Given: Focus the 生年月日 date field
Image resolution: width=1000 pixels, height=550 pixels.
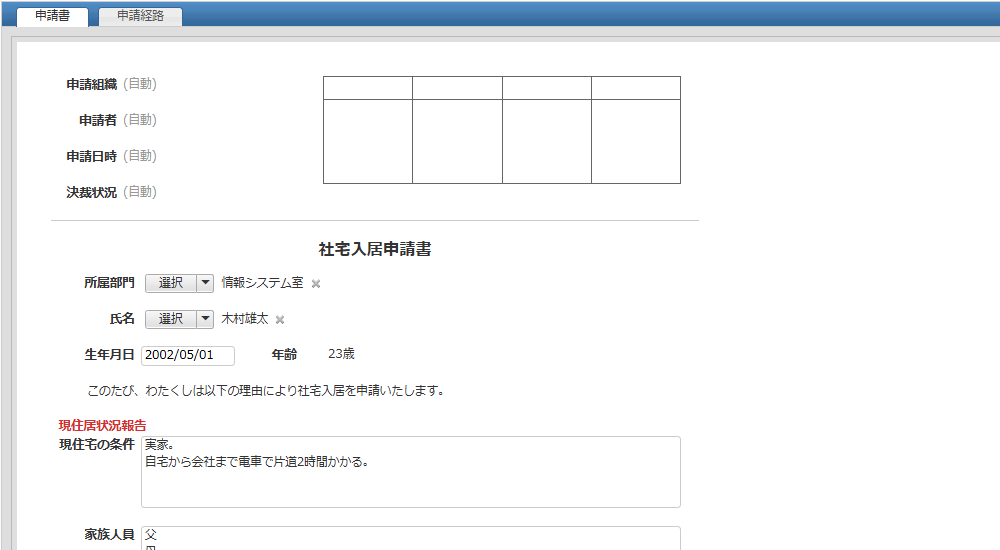Looking at the screenshot, I should coord(188,355).
